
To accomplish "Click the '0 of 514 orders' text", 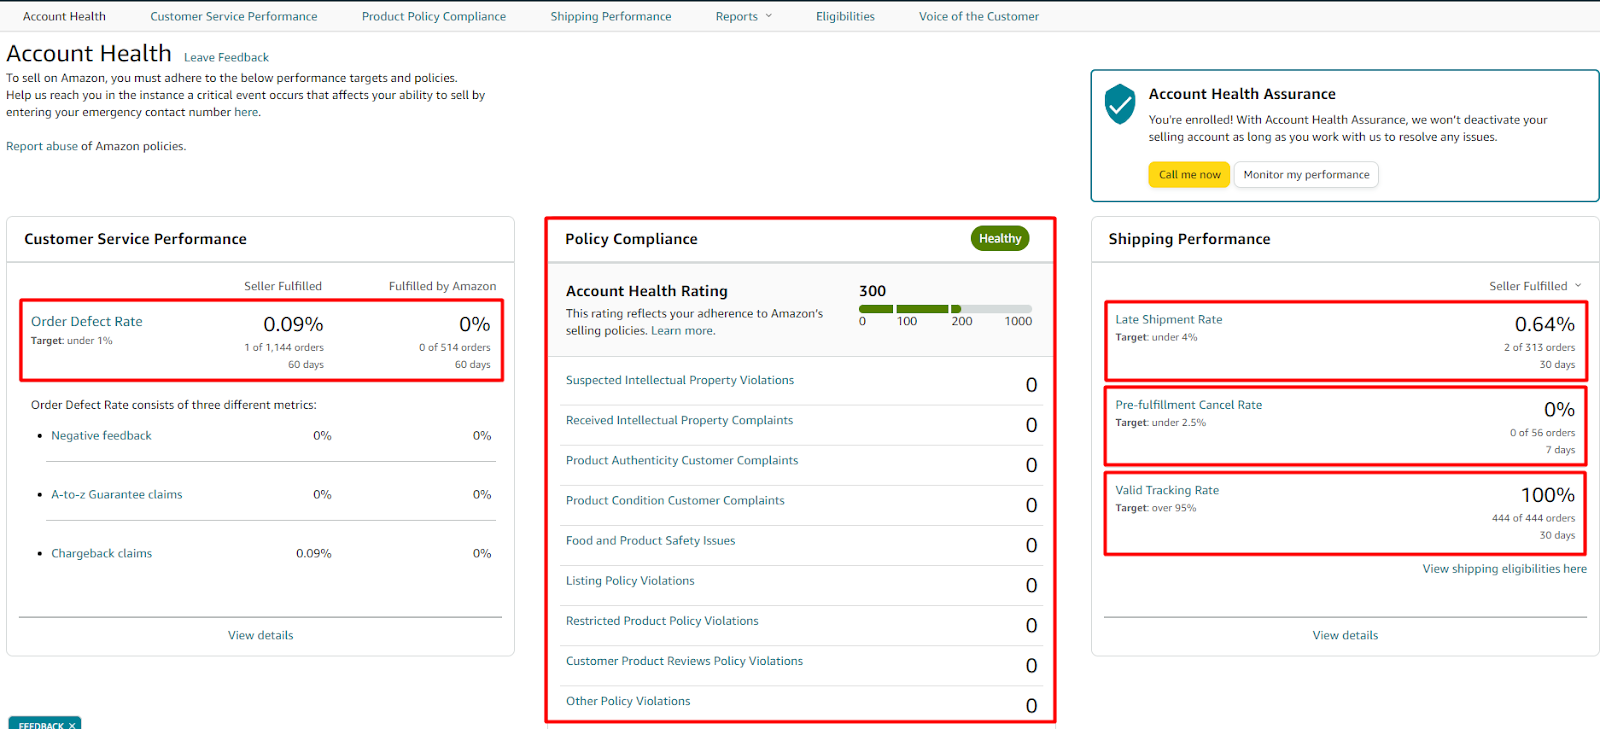I will [x=455, y=348].
